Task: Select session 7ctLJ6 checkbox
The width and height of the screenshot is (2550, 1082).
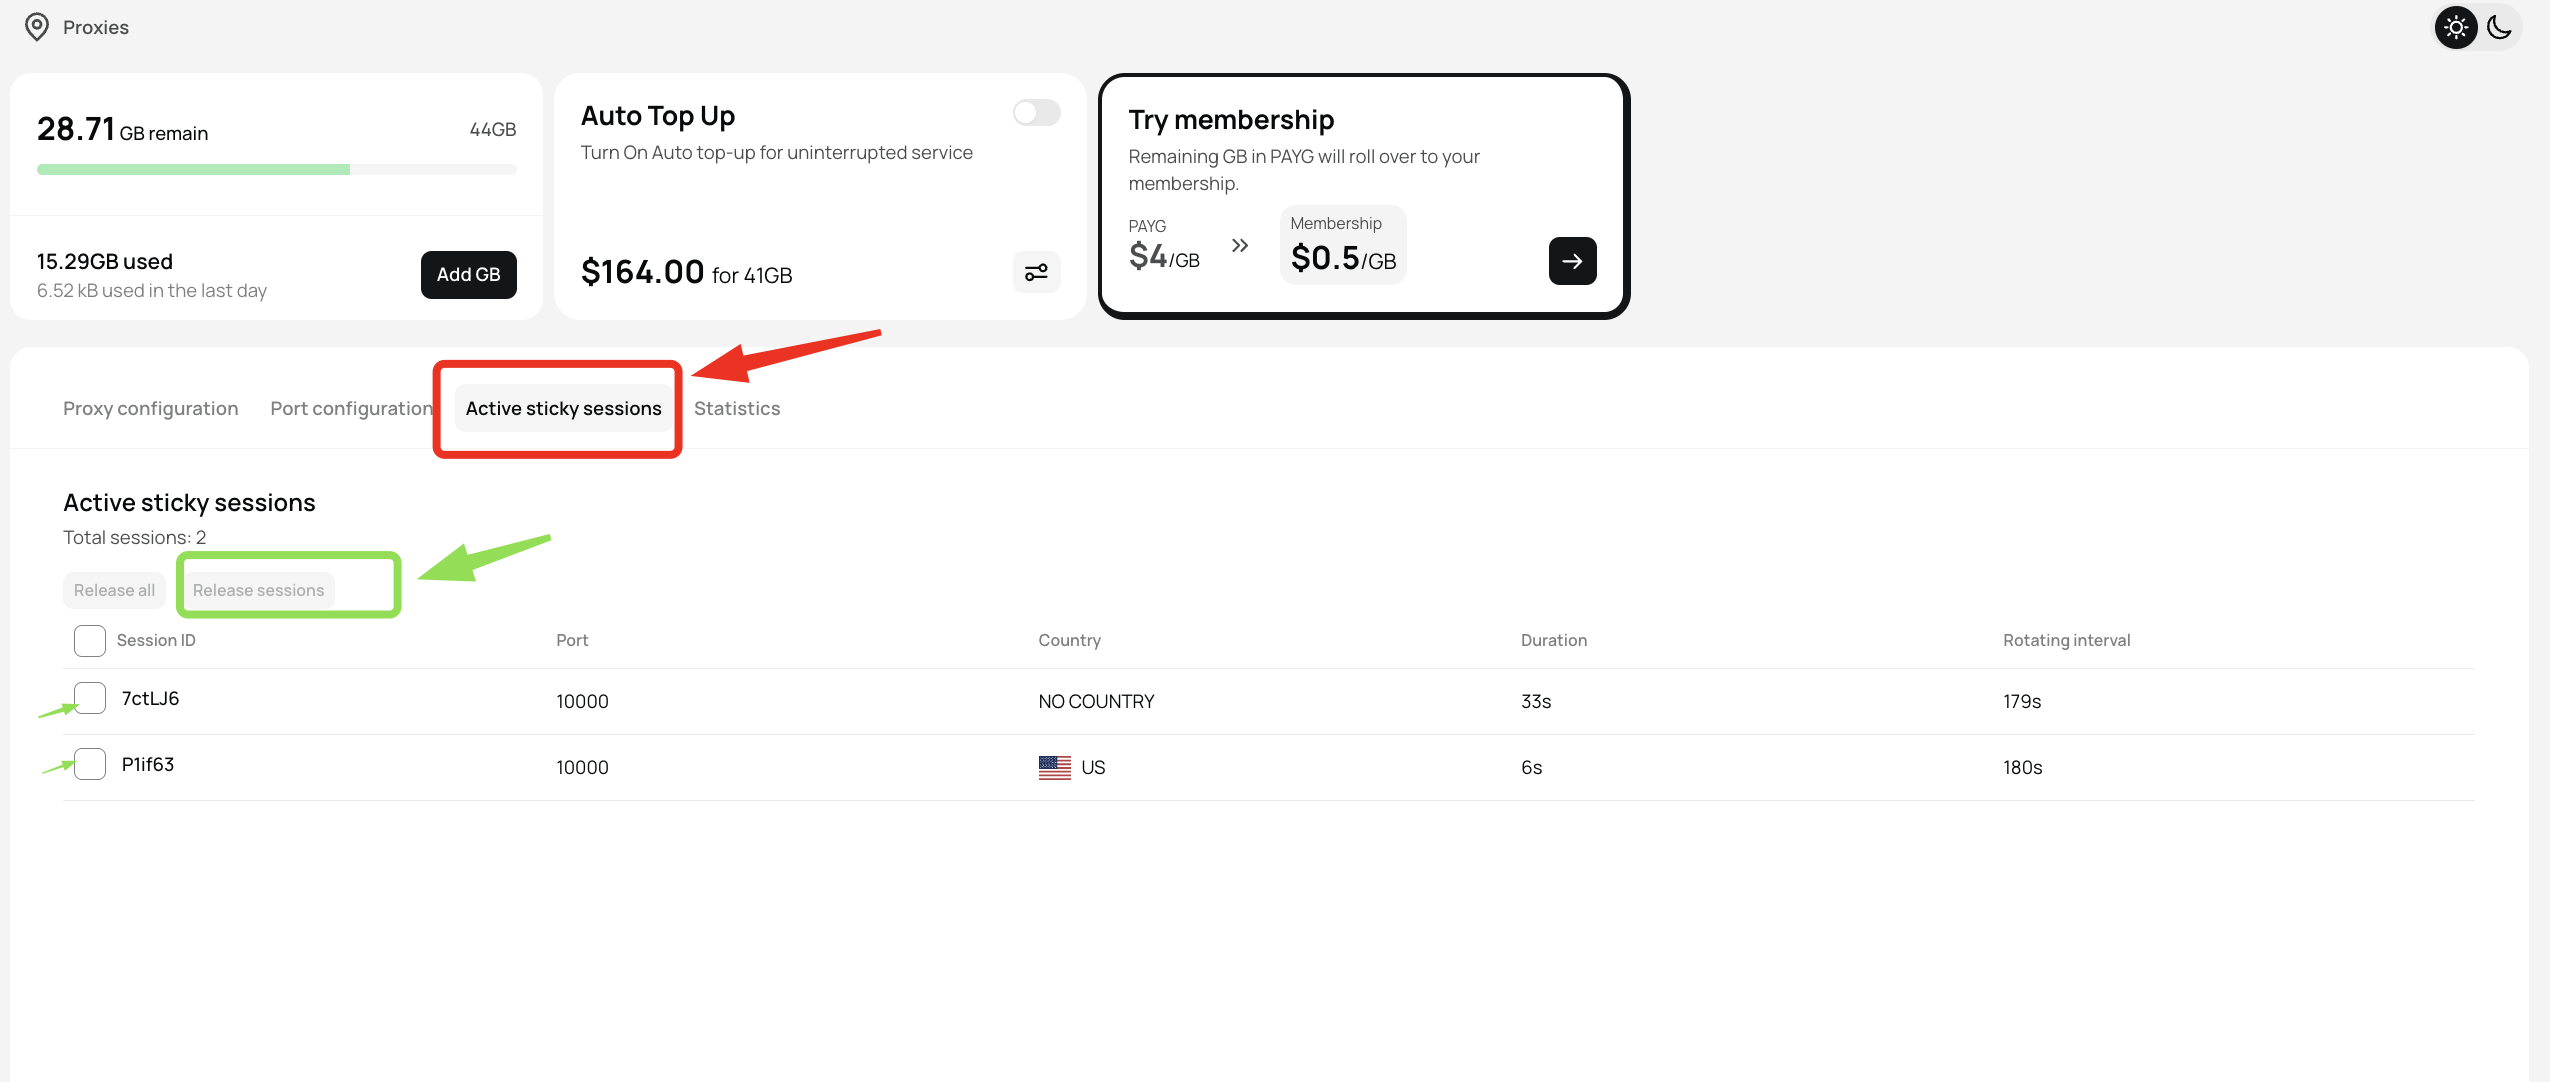Action: point(90,698)
